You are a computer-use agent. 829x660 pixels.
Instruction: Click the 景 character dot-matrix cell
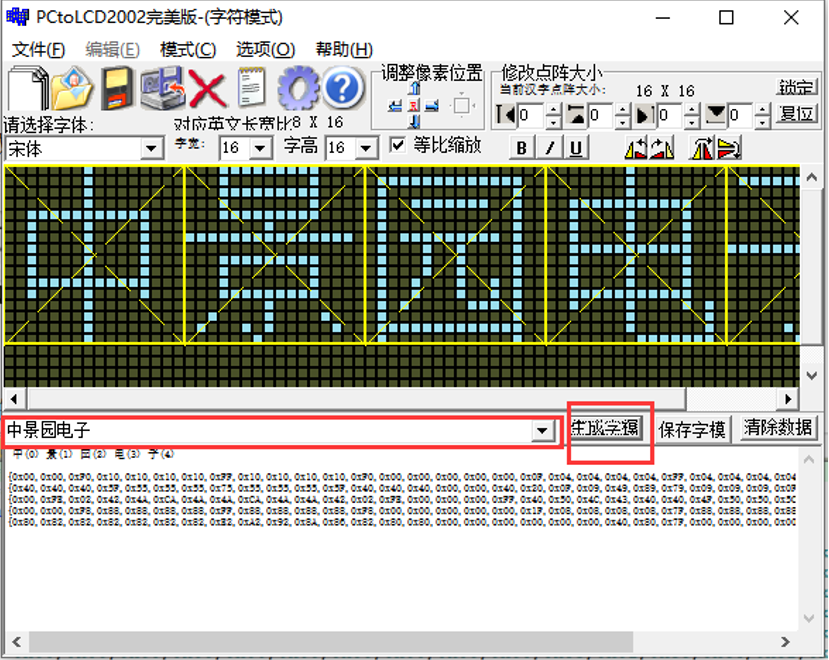point(275,255)
